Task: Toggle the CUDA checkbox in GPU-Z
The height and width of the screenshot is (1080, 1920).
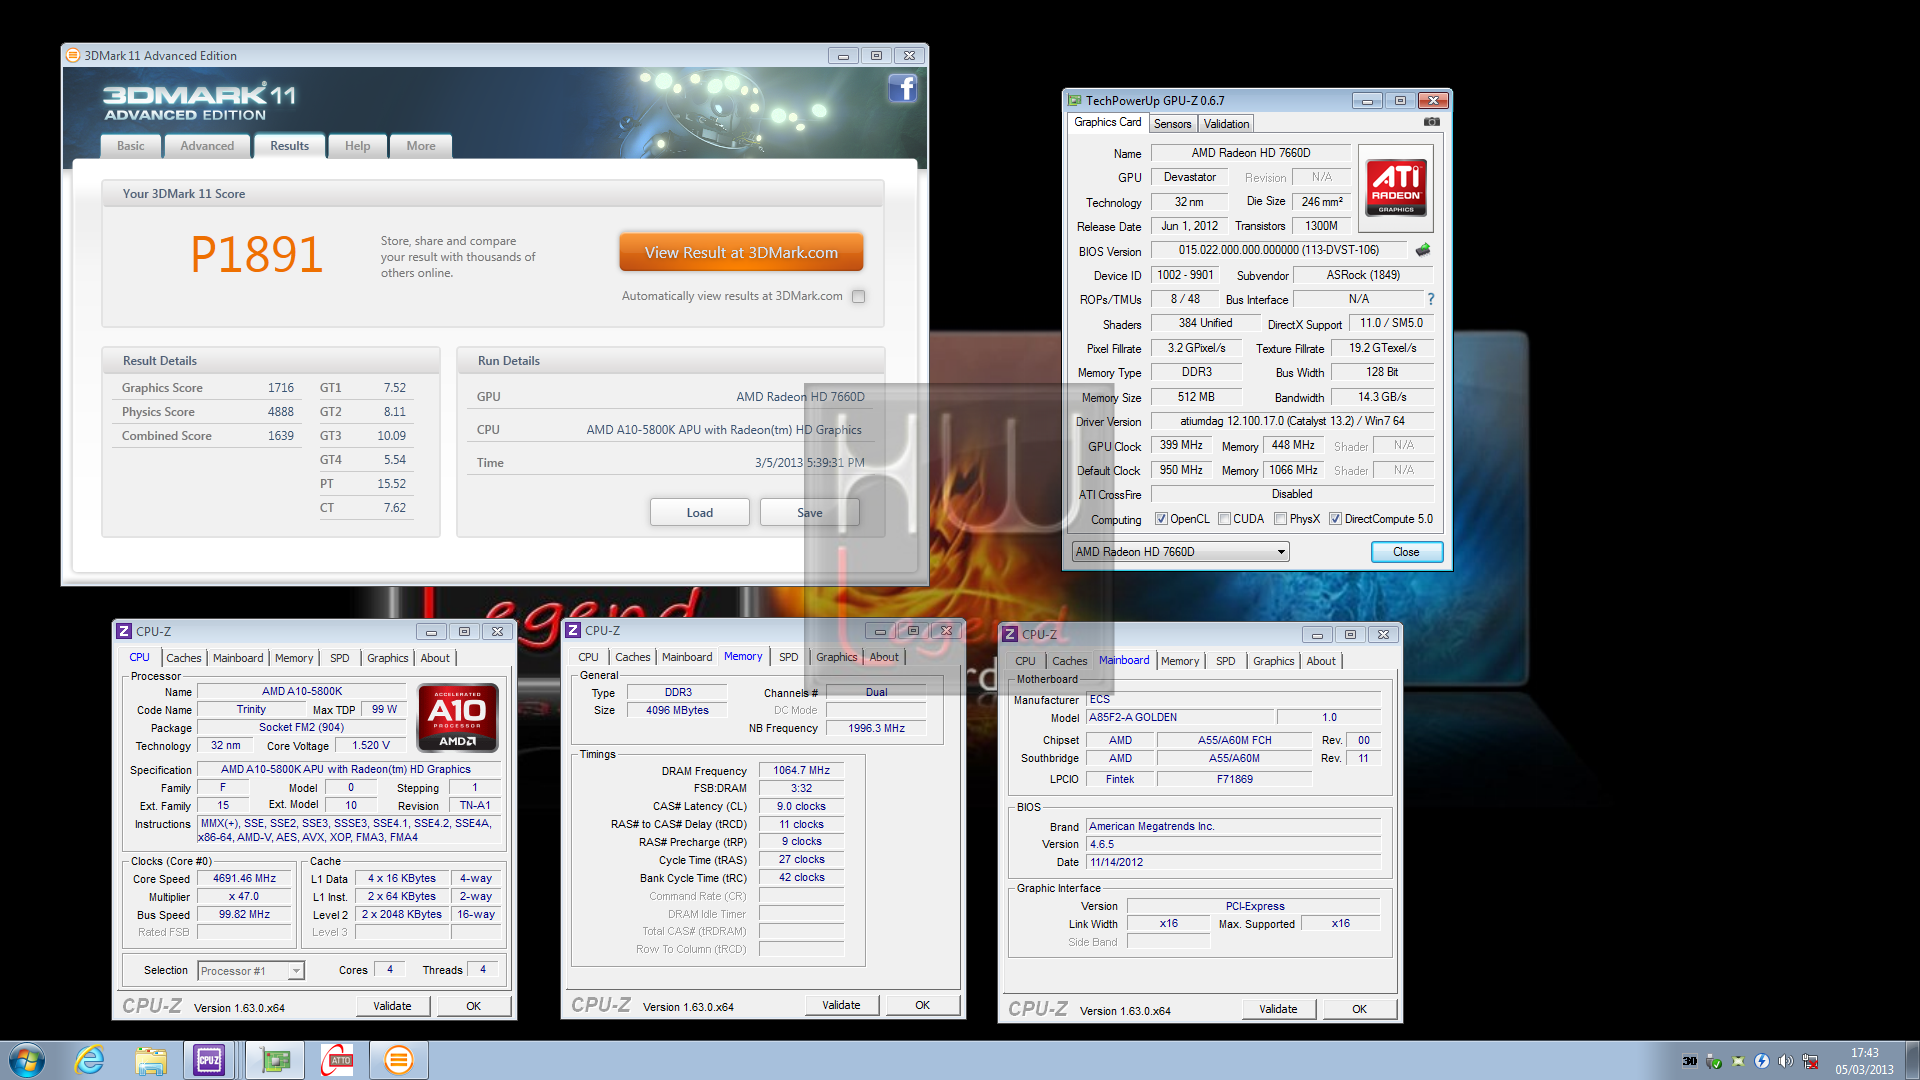Action: click(1224, 519)
